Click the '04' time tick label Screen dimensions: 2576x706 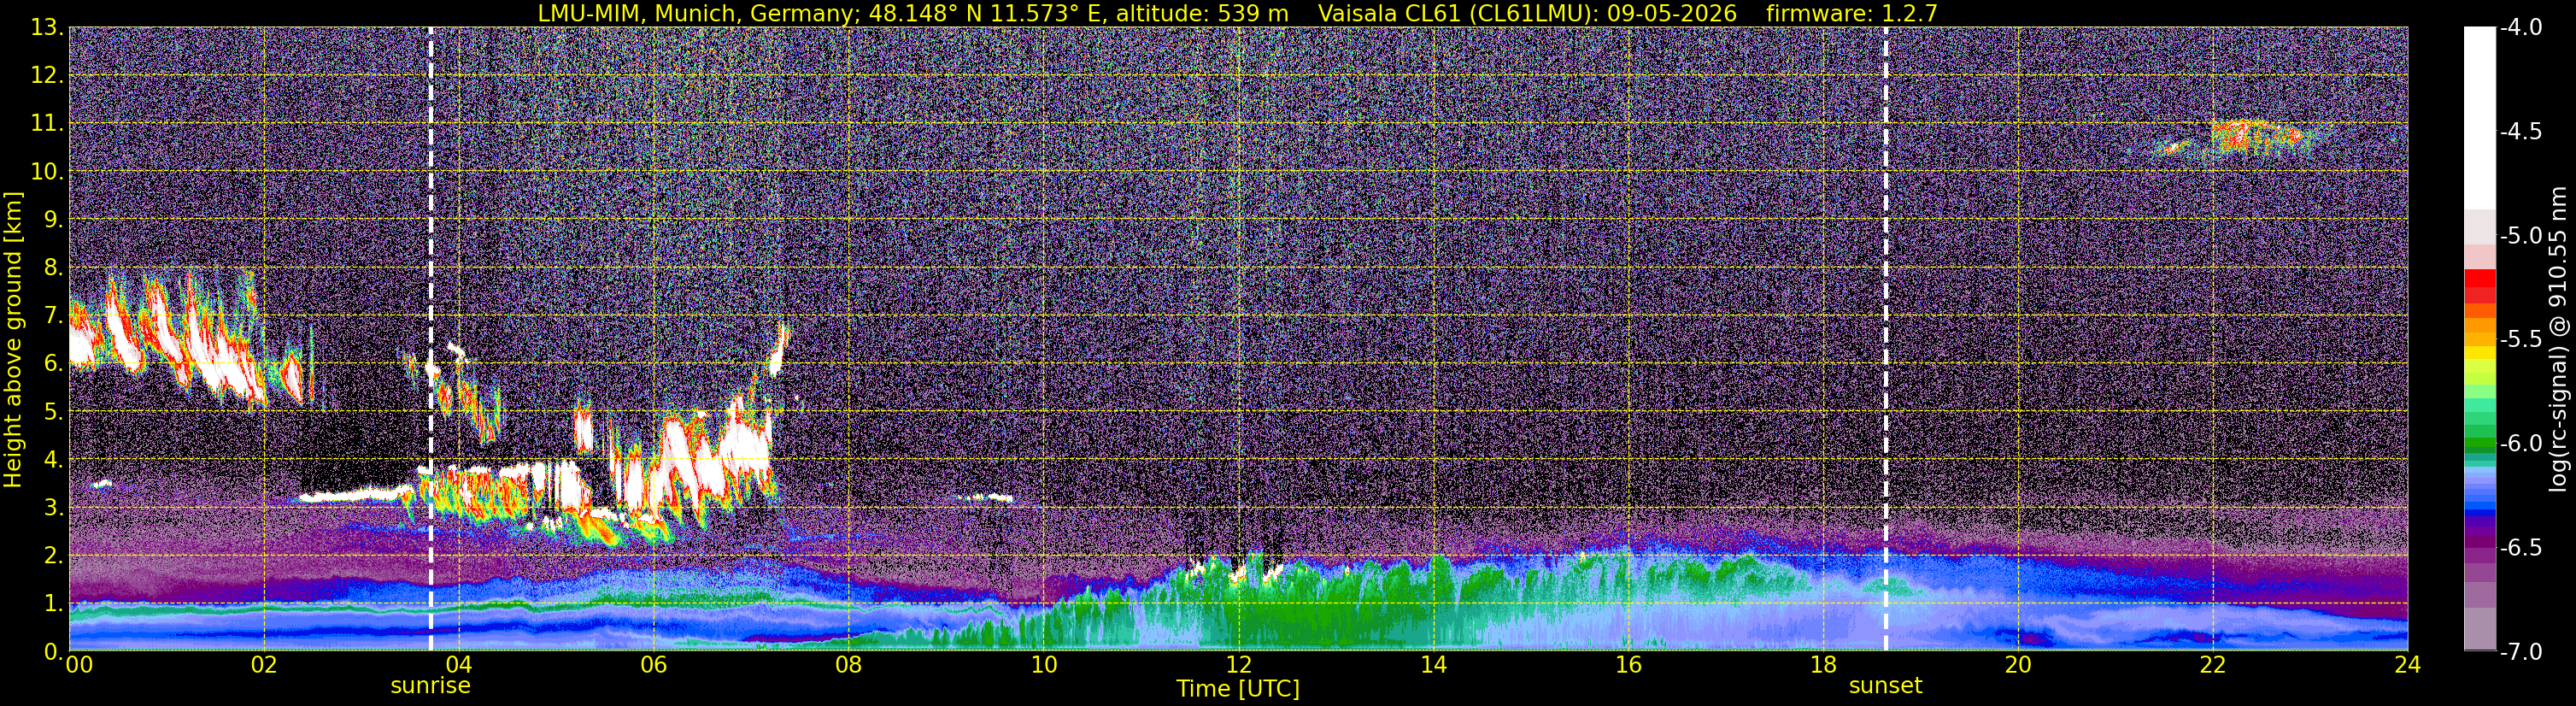tap(458, 665)
